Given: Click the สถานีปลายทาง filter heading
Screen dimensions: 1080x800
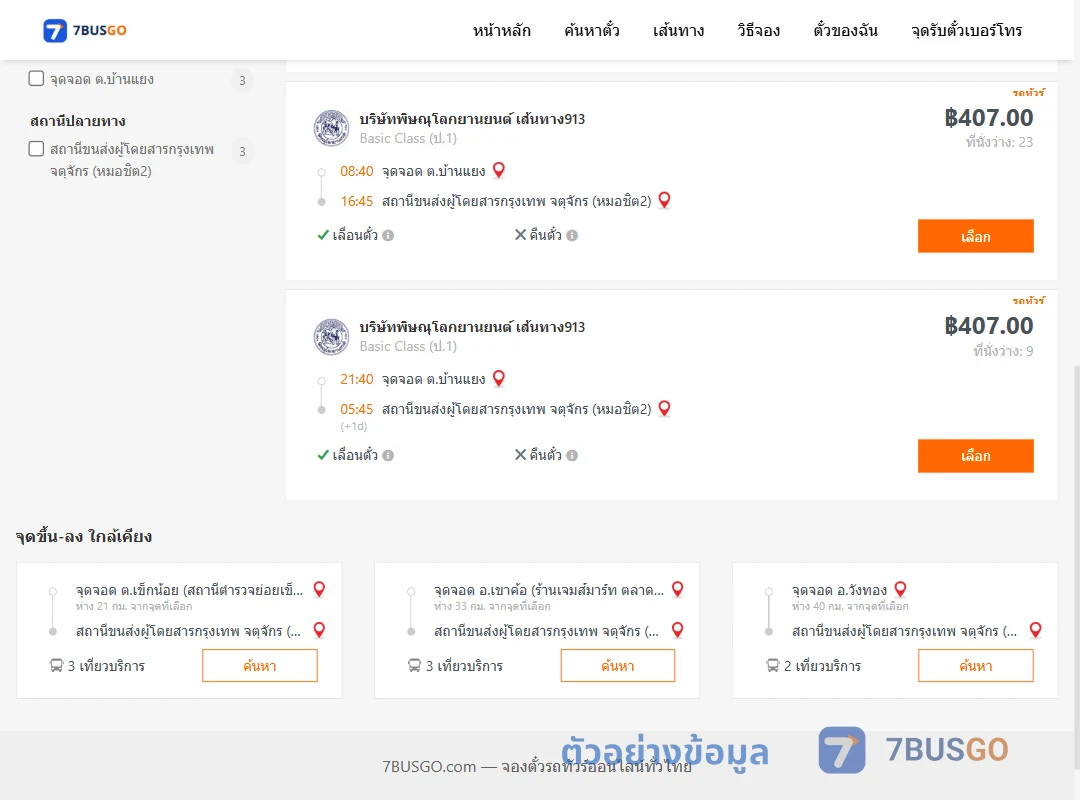Looking at the screenshot, I should pos(78,121).
